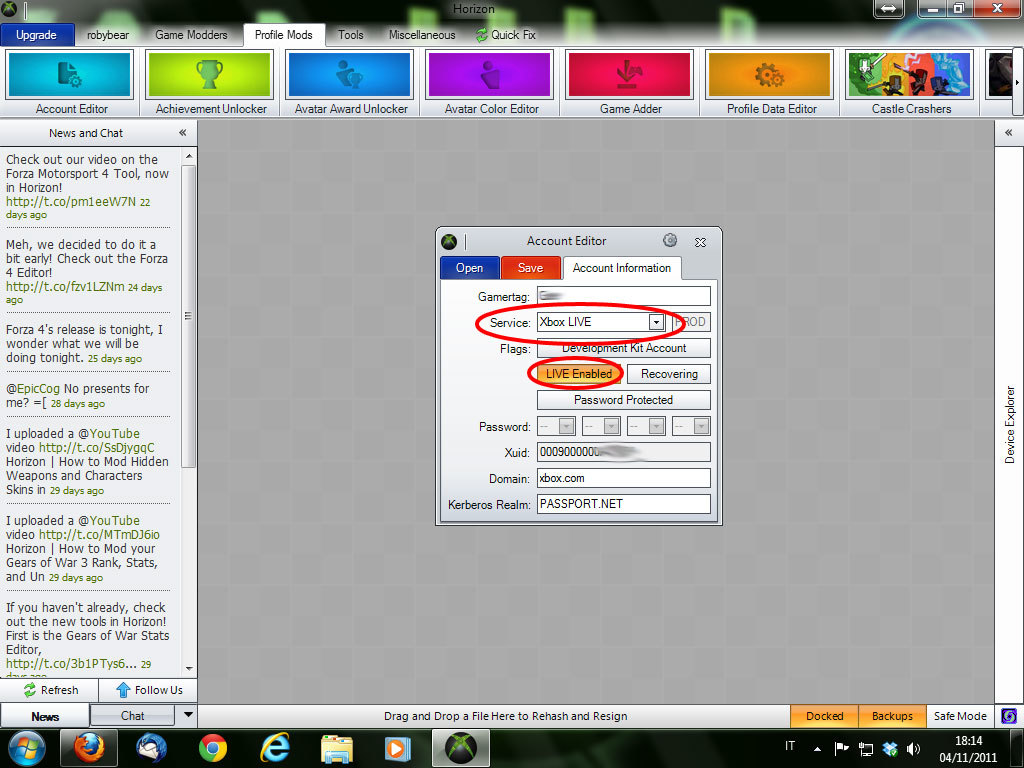Open the first Password dropdown
Screen dimensions: 1024x768
566,426
